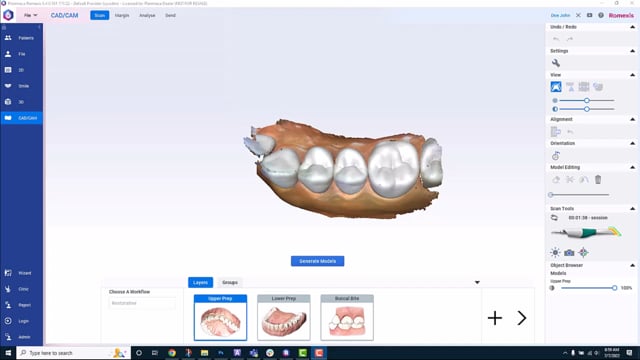Viewport: 640px width, 360px height.
Task: Click the third Model Editing tool icon
Action: [584, 180]
